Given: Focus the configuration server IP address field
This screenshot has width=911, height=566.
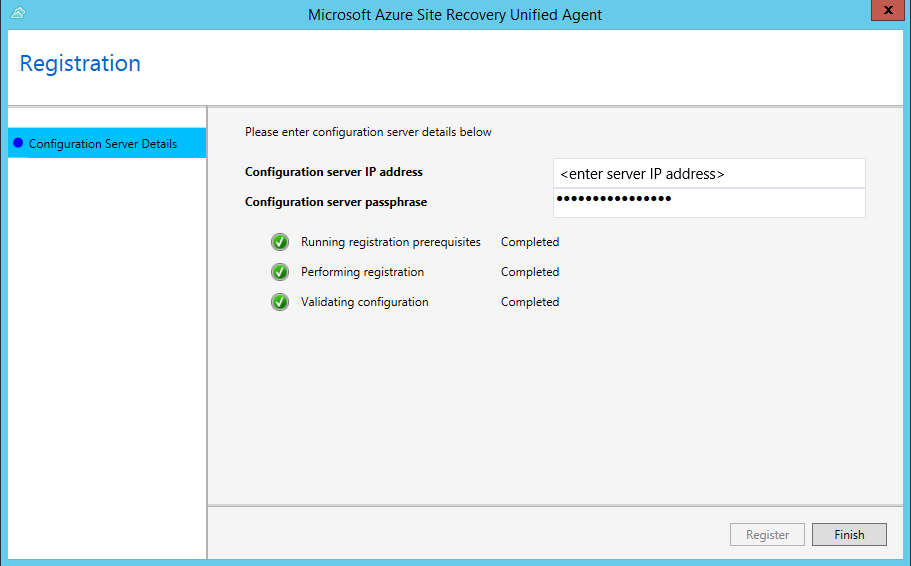Looking at the screenshot, I should click(708, 173).
